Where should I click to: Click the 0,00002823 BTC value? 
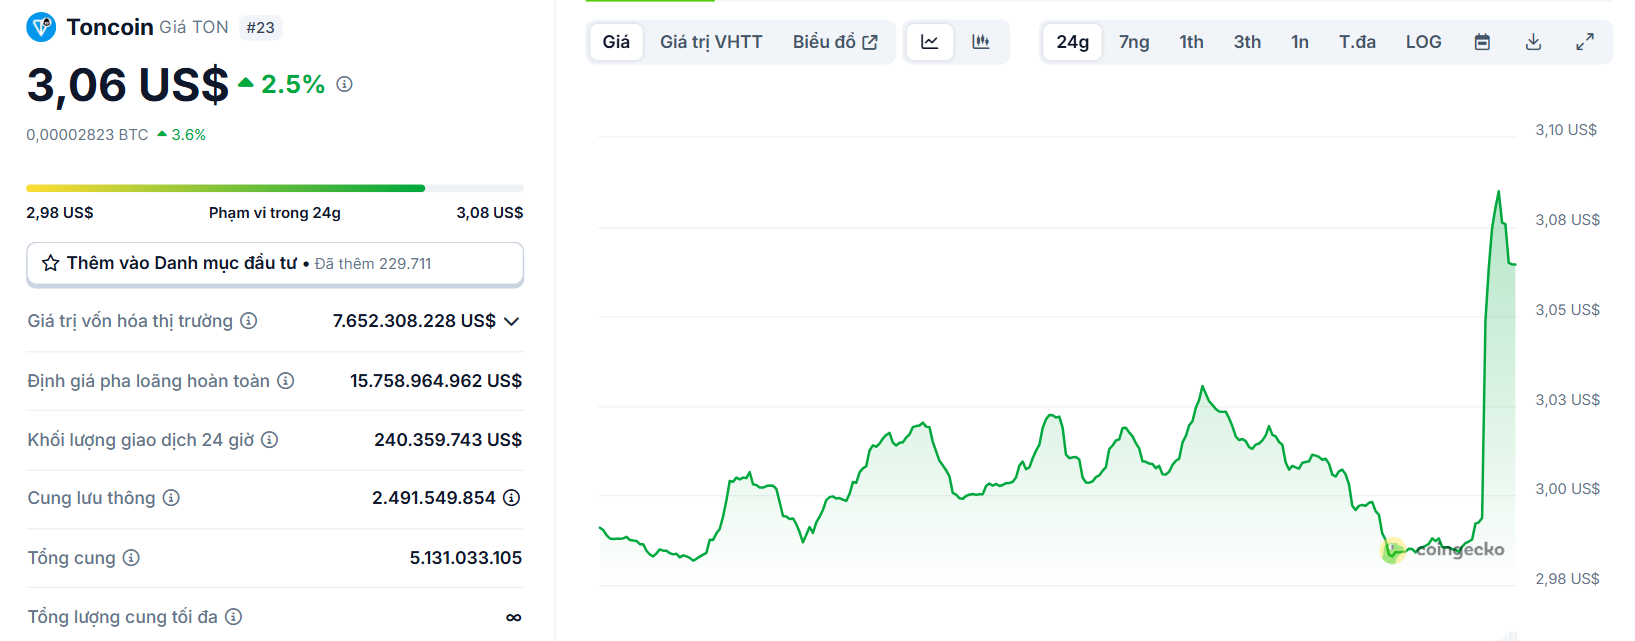click(x=87, y=135)
